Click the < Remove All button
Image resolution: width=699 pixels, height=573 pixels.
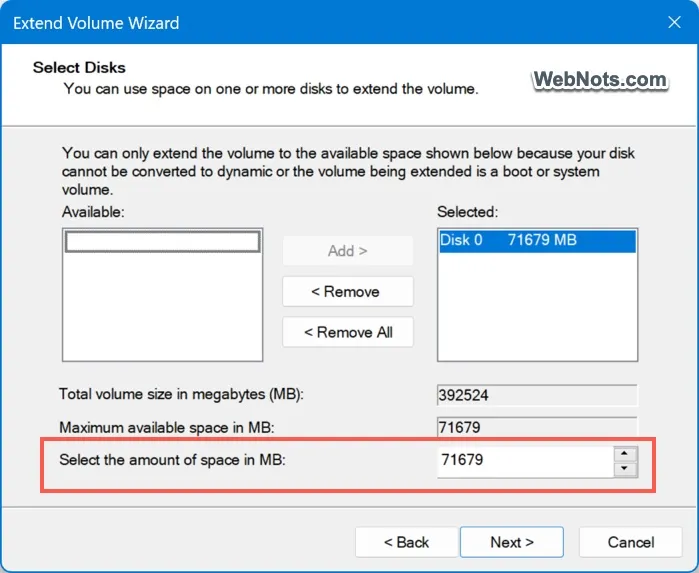coord(348,332)
